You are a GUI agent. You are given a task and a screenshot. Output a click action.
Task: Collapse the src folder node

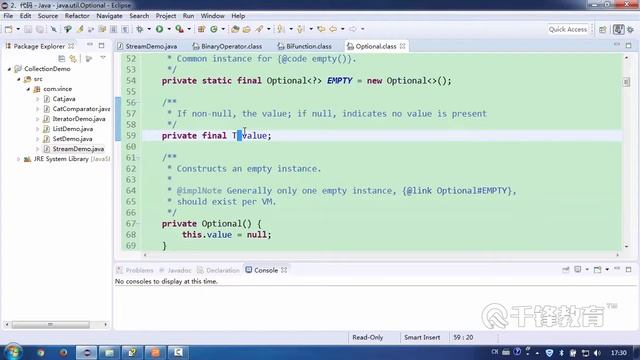pos(19,79)
